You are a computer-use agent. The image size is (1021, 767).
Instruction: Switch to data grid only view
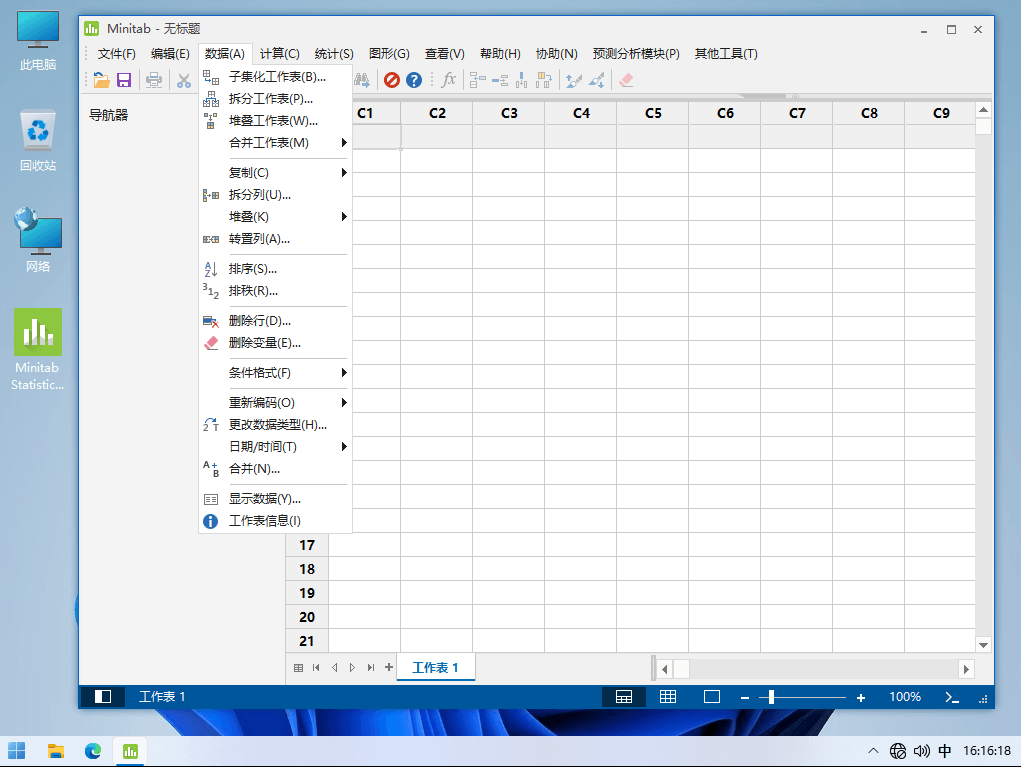coord(668,697)
